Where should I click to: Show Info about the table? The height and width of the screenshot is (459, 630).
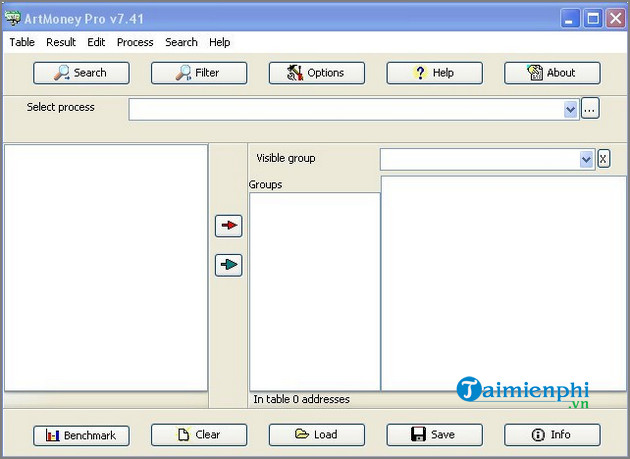point(552,434)
